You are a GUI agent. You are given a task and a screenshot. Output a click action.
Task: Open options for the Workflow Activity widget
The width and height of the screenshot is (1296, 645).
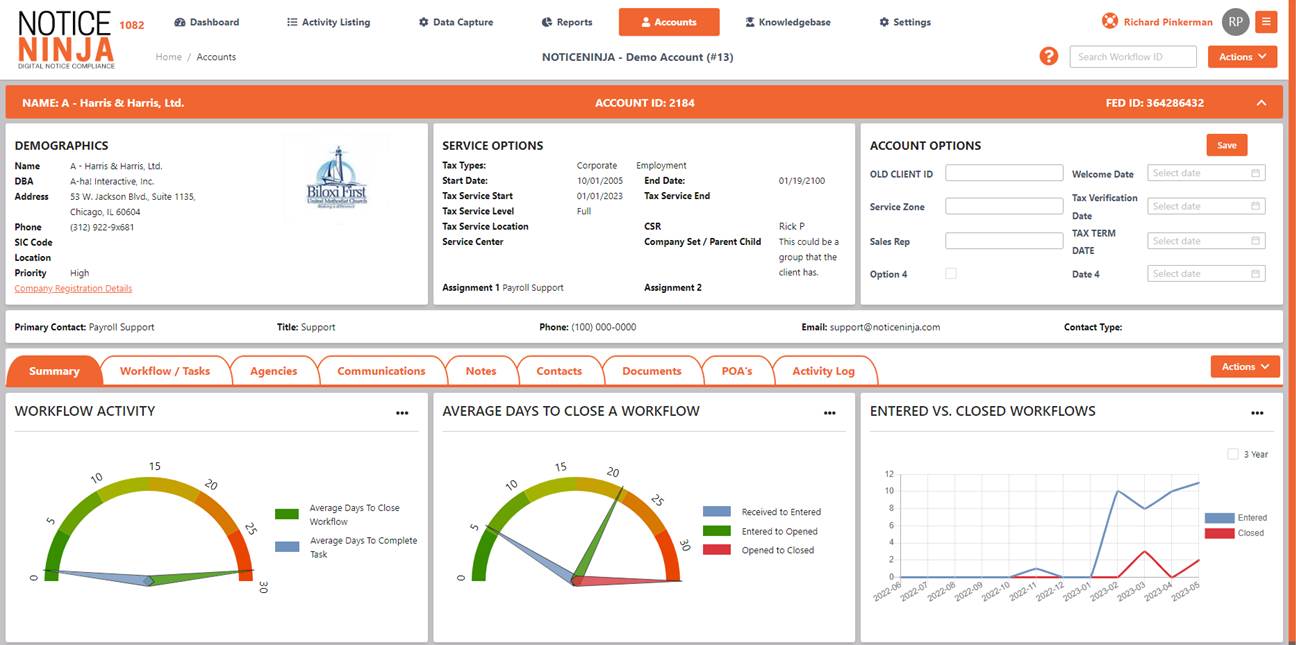tap(402, 412)
